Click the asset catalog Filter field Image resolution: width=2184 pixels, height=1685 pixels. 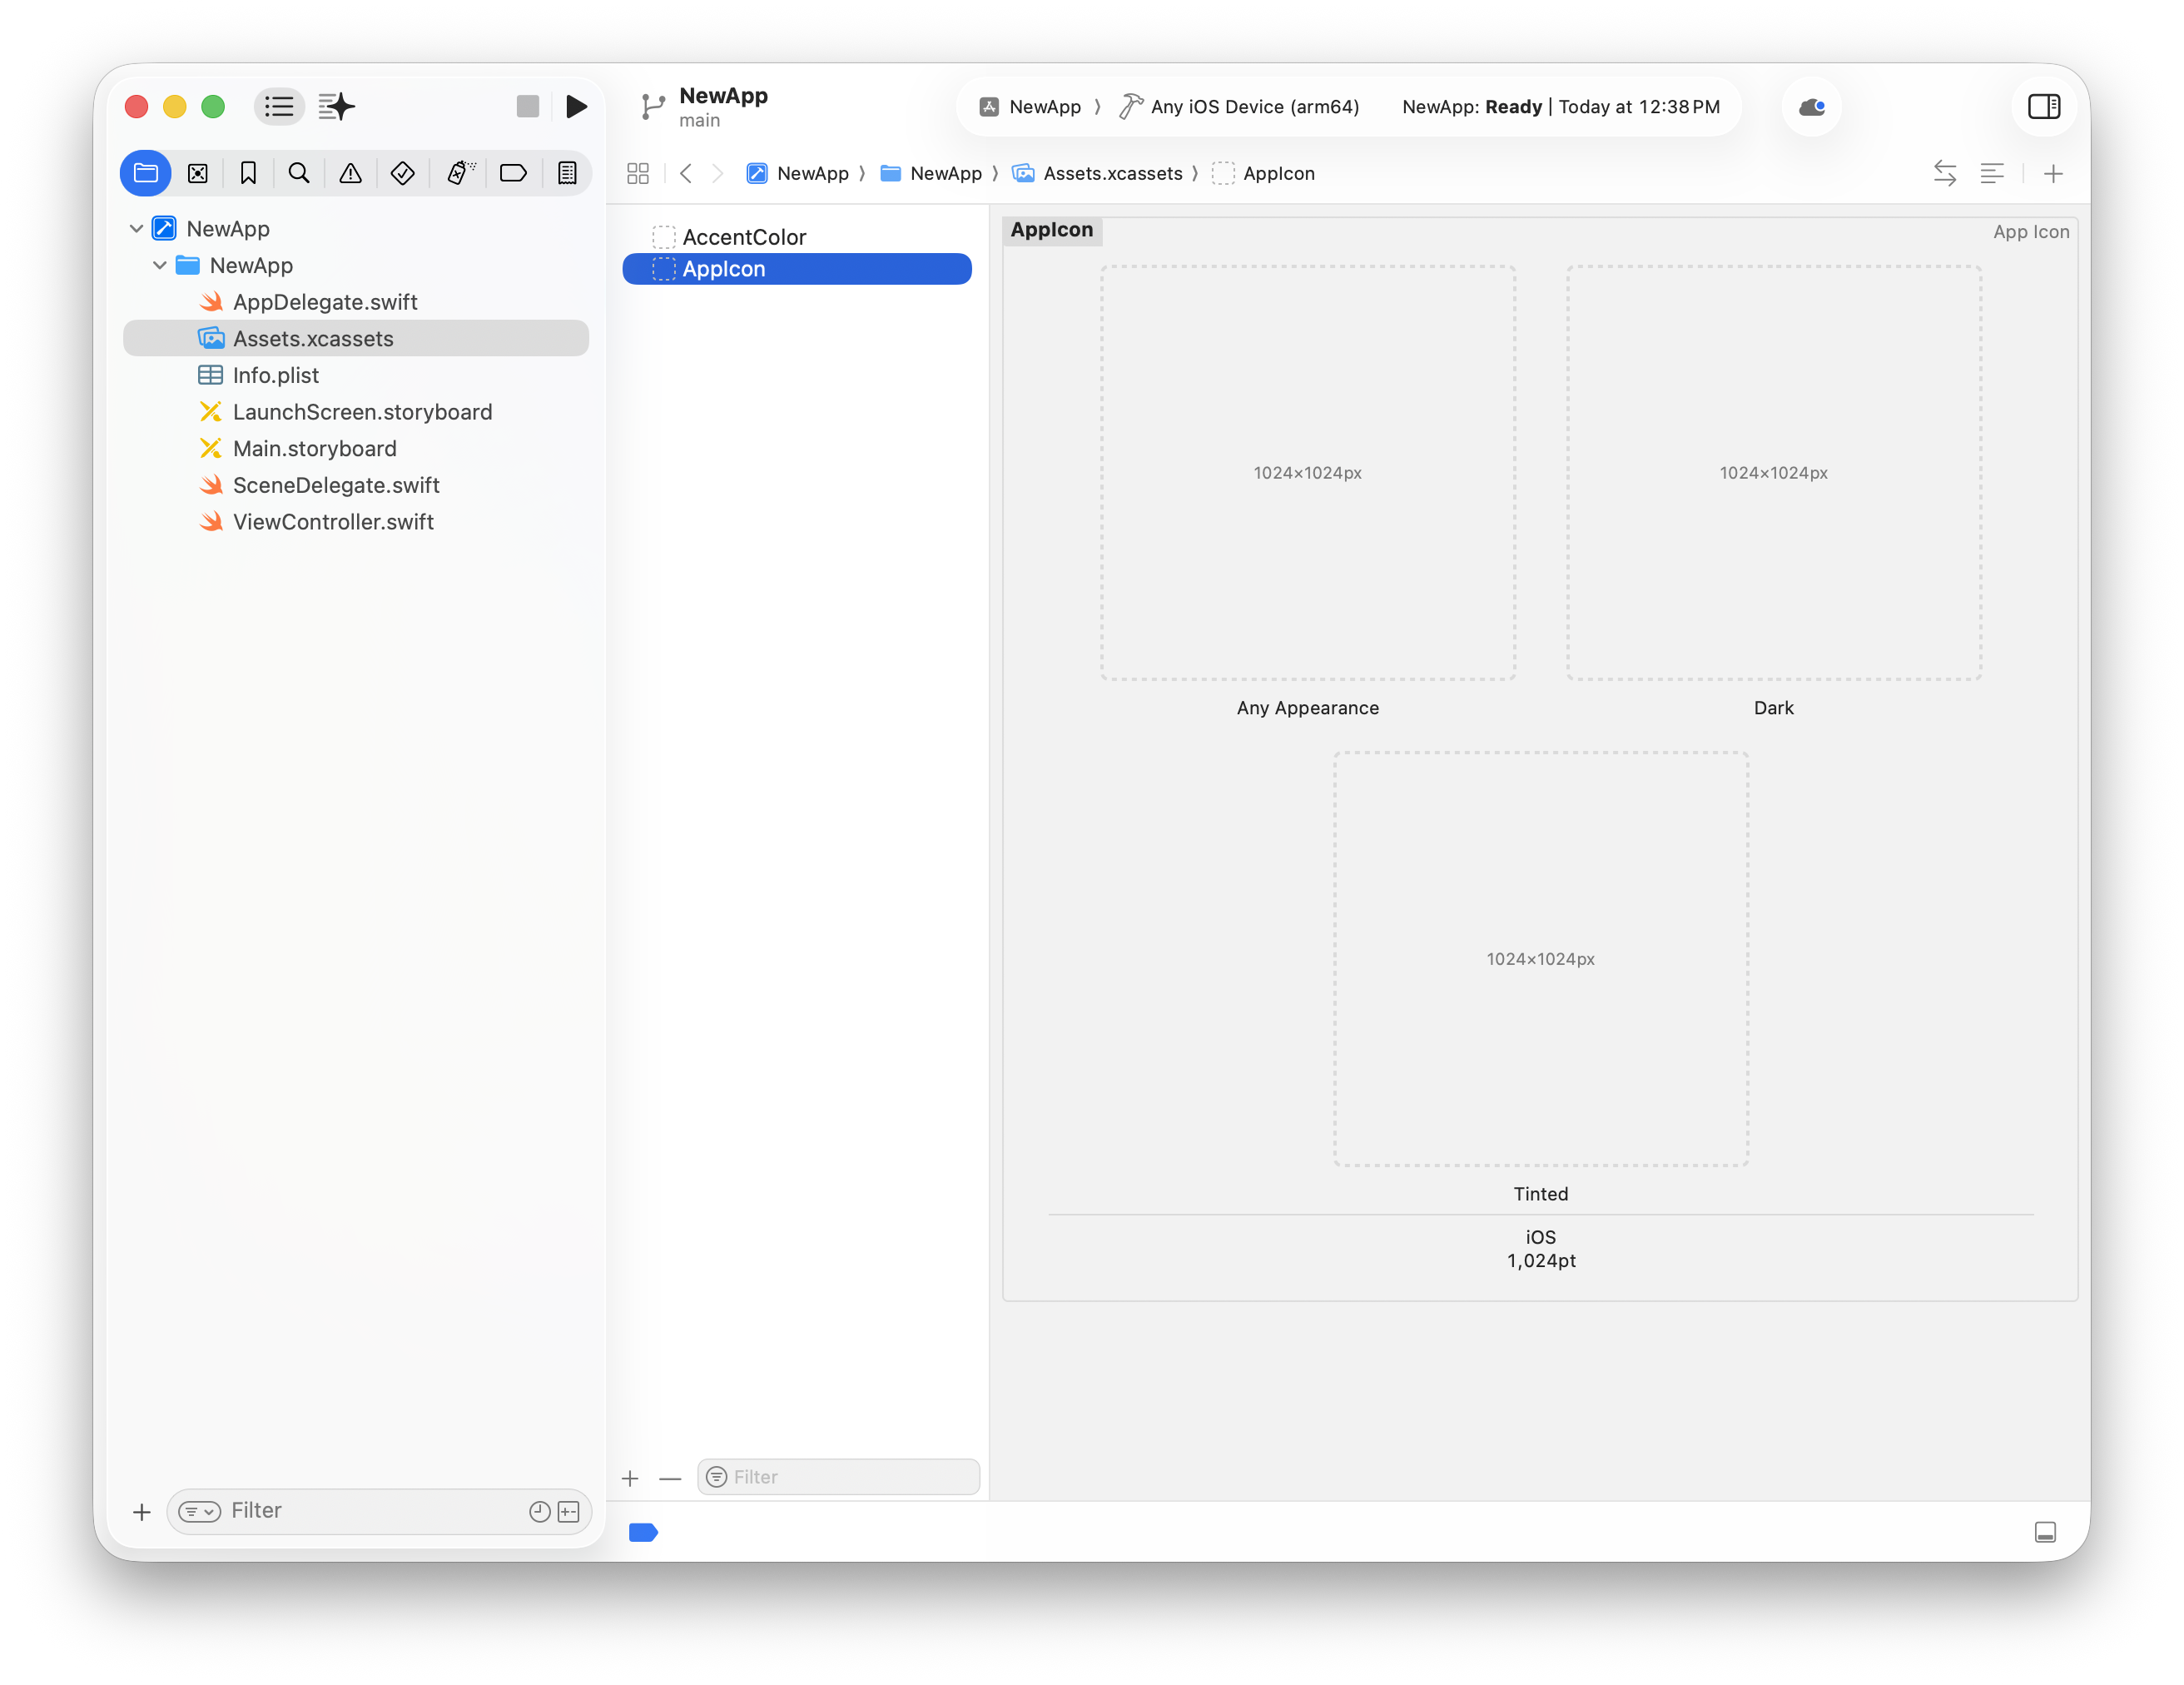click(838, 1477)
